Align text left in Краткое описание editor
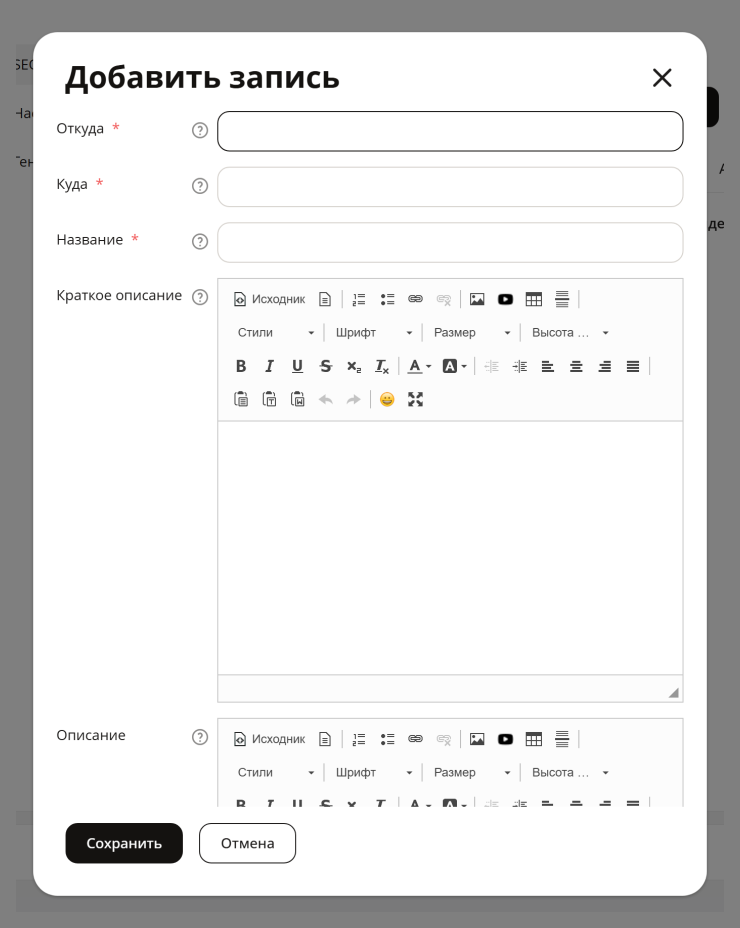 click(548, 366)
